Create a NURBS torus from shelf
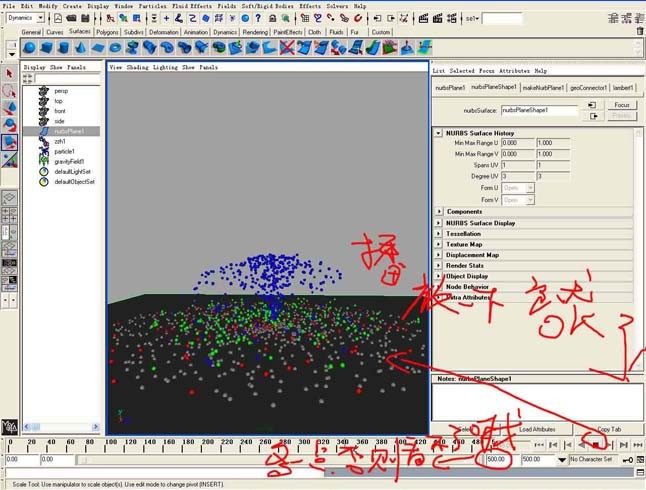This screenshot has height=490, width=646. (115, 48)
